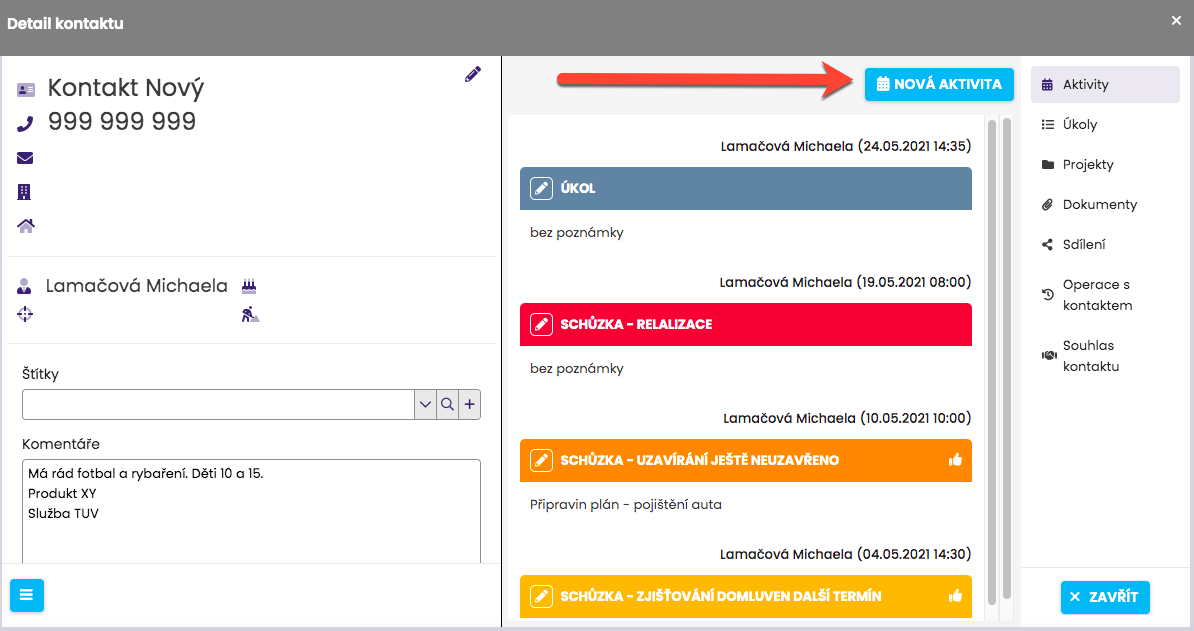Click the activity list vertical scrollbar
The width and height of the screenshot is (1194, 631).
[992, 360]
